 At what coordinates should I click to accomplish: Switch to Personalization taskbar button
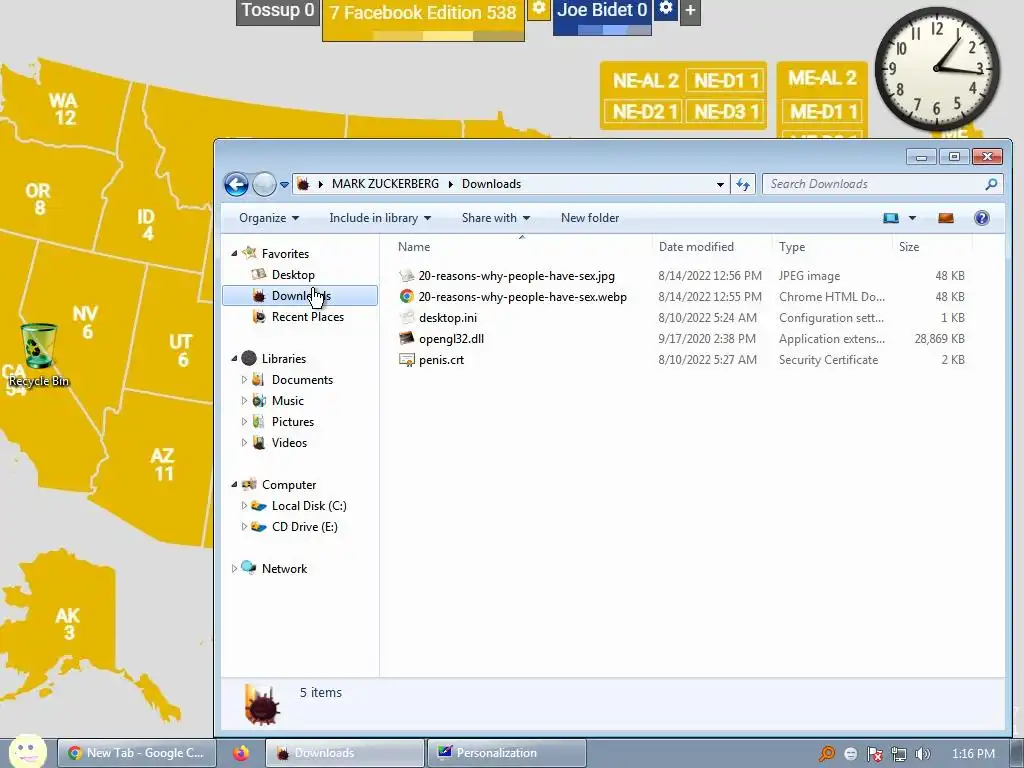[507, 753]
